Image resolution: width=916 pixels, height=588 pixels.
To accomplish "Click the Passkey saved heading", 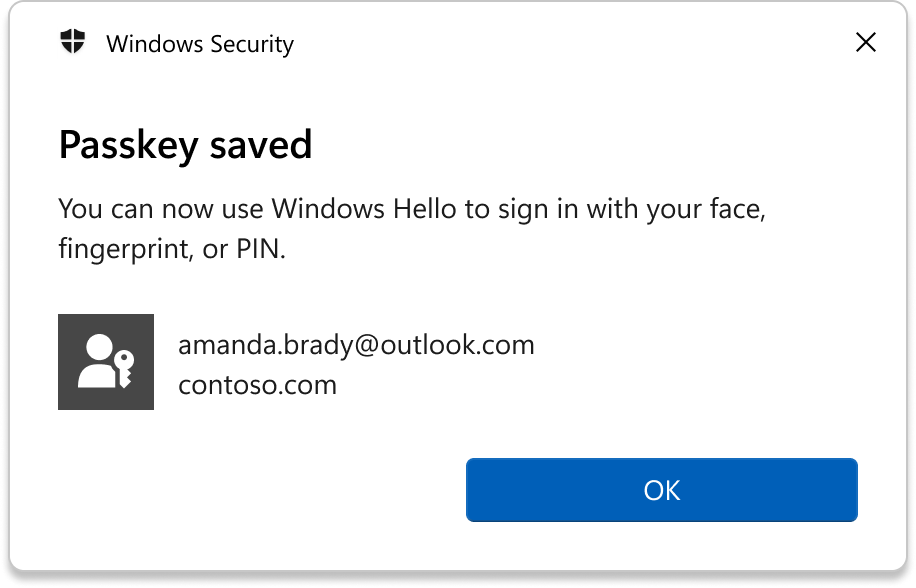I will pos(185,145).
